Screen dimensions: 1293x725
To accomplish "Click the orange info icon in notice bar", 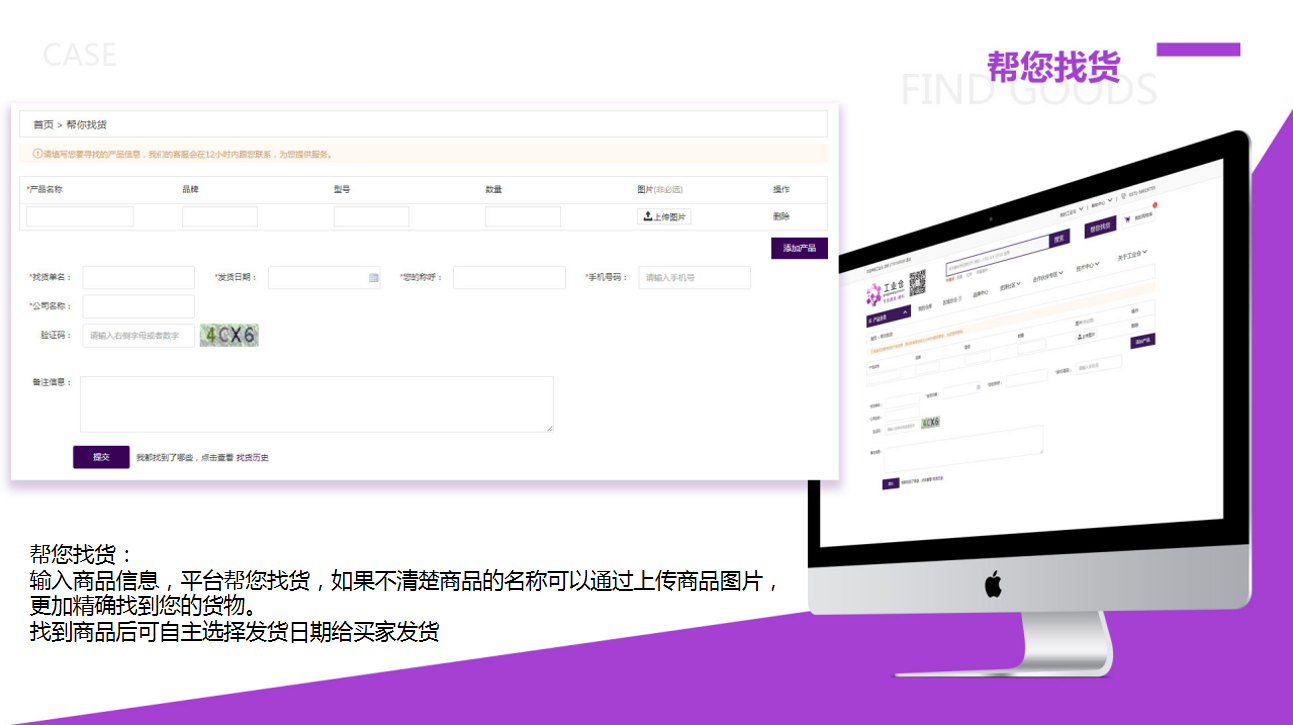I will (38, 154).
